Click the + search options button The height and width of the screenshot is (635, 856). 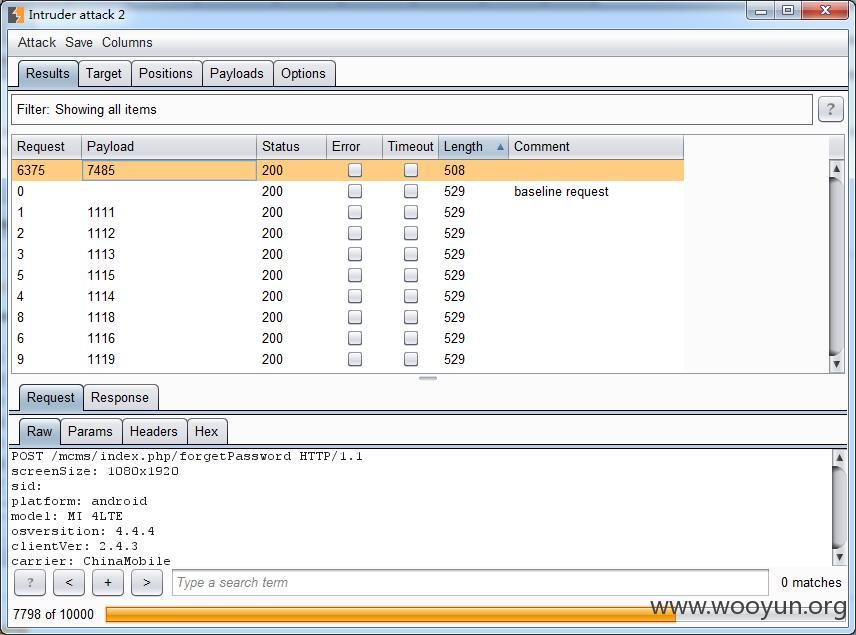[108, 583]
